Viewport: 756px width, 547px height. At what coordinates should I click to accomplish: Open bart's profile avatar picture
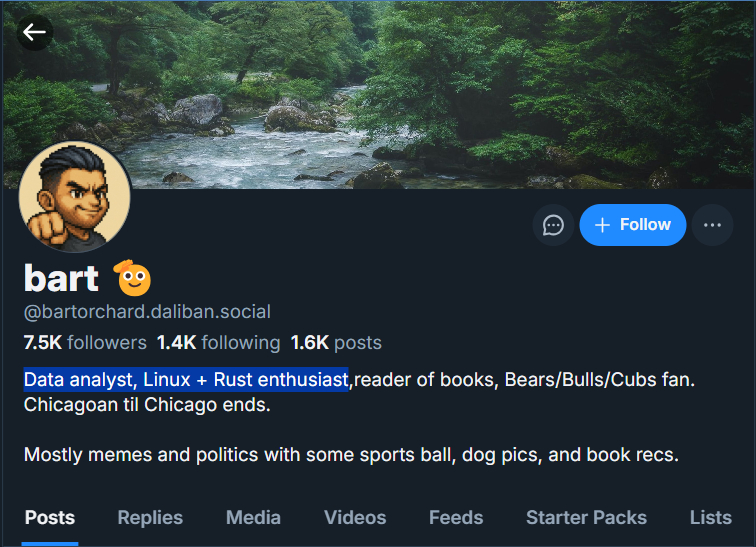coord(75,197)
